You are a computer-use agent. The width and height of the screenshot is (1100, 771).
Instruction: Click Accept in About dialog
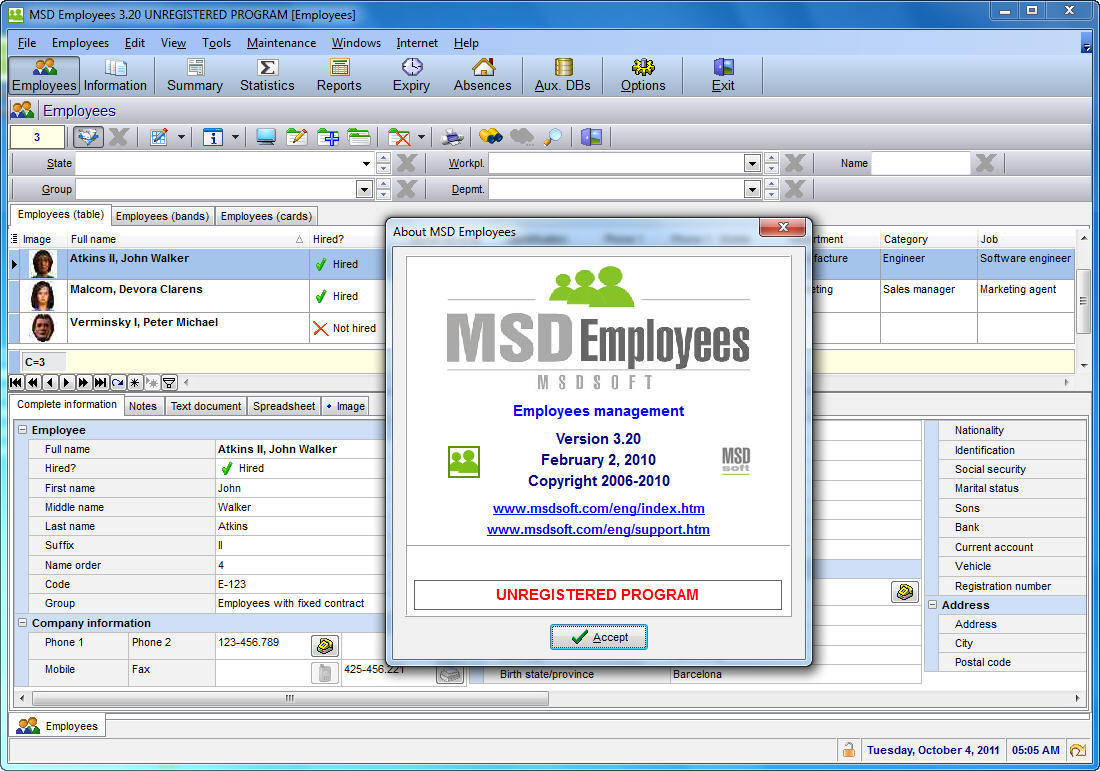point(598,637)
